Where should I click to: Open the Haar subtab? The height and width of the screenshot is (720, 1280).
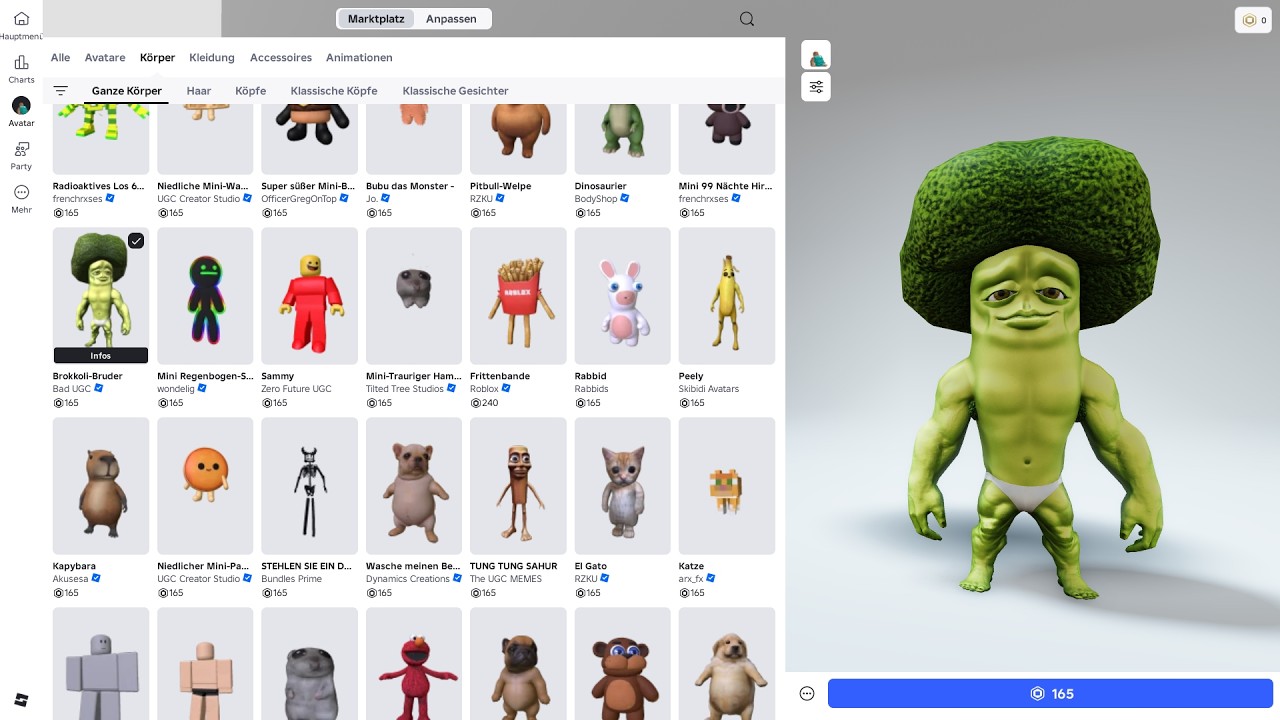pyautogui.click(x=199, y=91)
